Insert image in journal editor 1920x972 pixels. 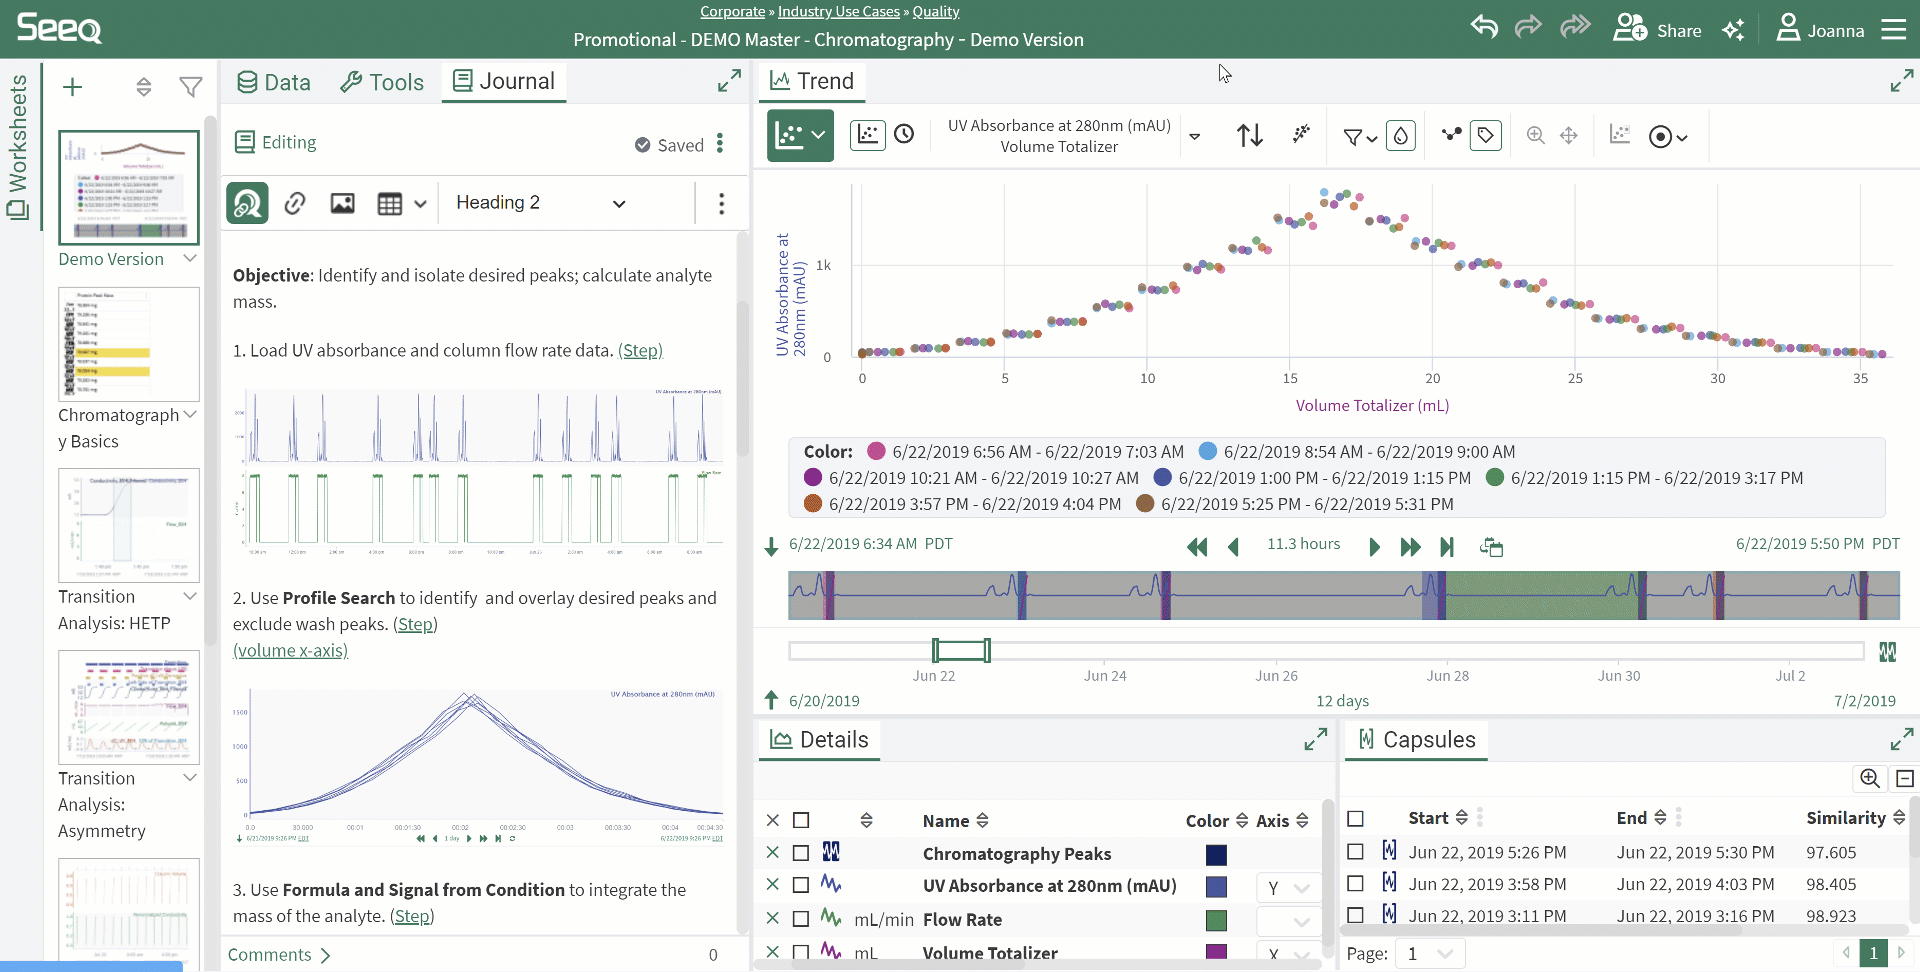342,204
